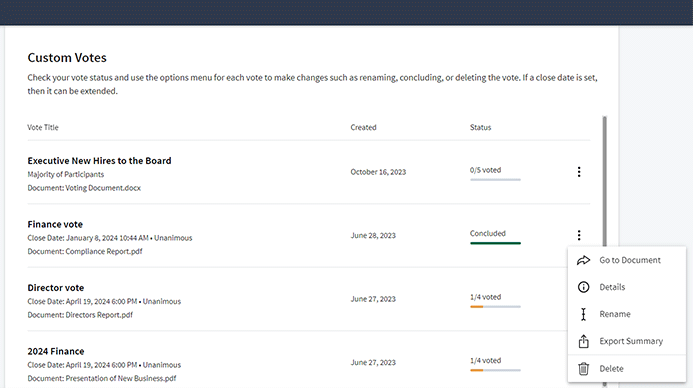Click the Export Summary share icon
Viewport: 693px width, 388px height.
click(x=583, y=341)
